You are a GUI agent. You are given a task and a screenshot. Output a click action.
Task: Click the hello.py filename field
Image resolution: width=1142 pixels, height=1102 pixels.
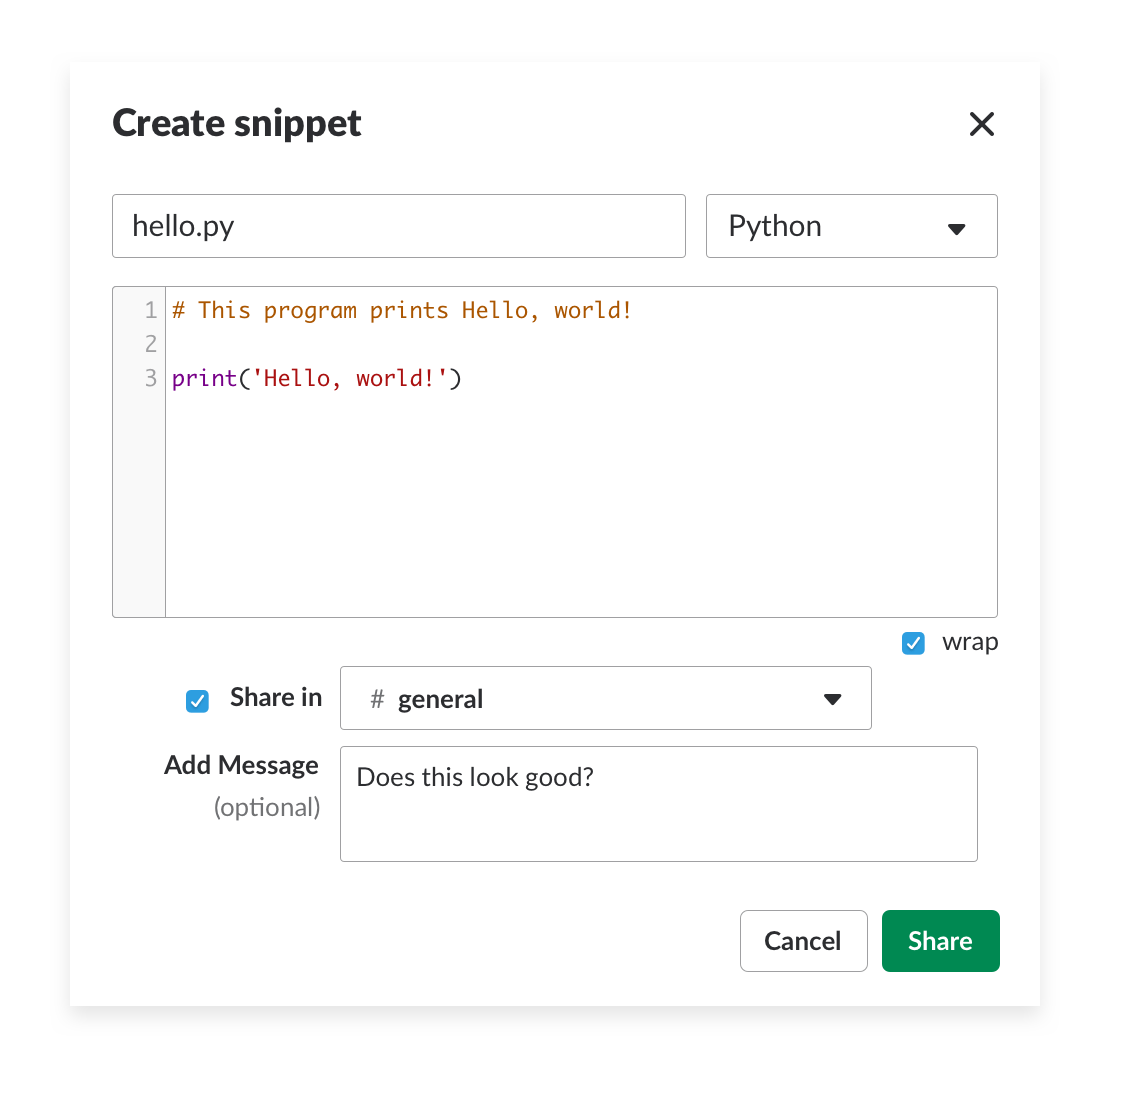click(399, 226)
